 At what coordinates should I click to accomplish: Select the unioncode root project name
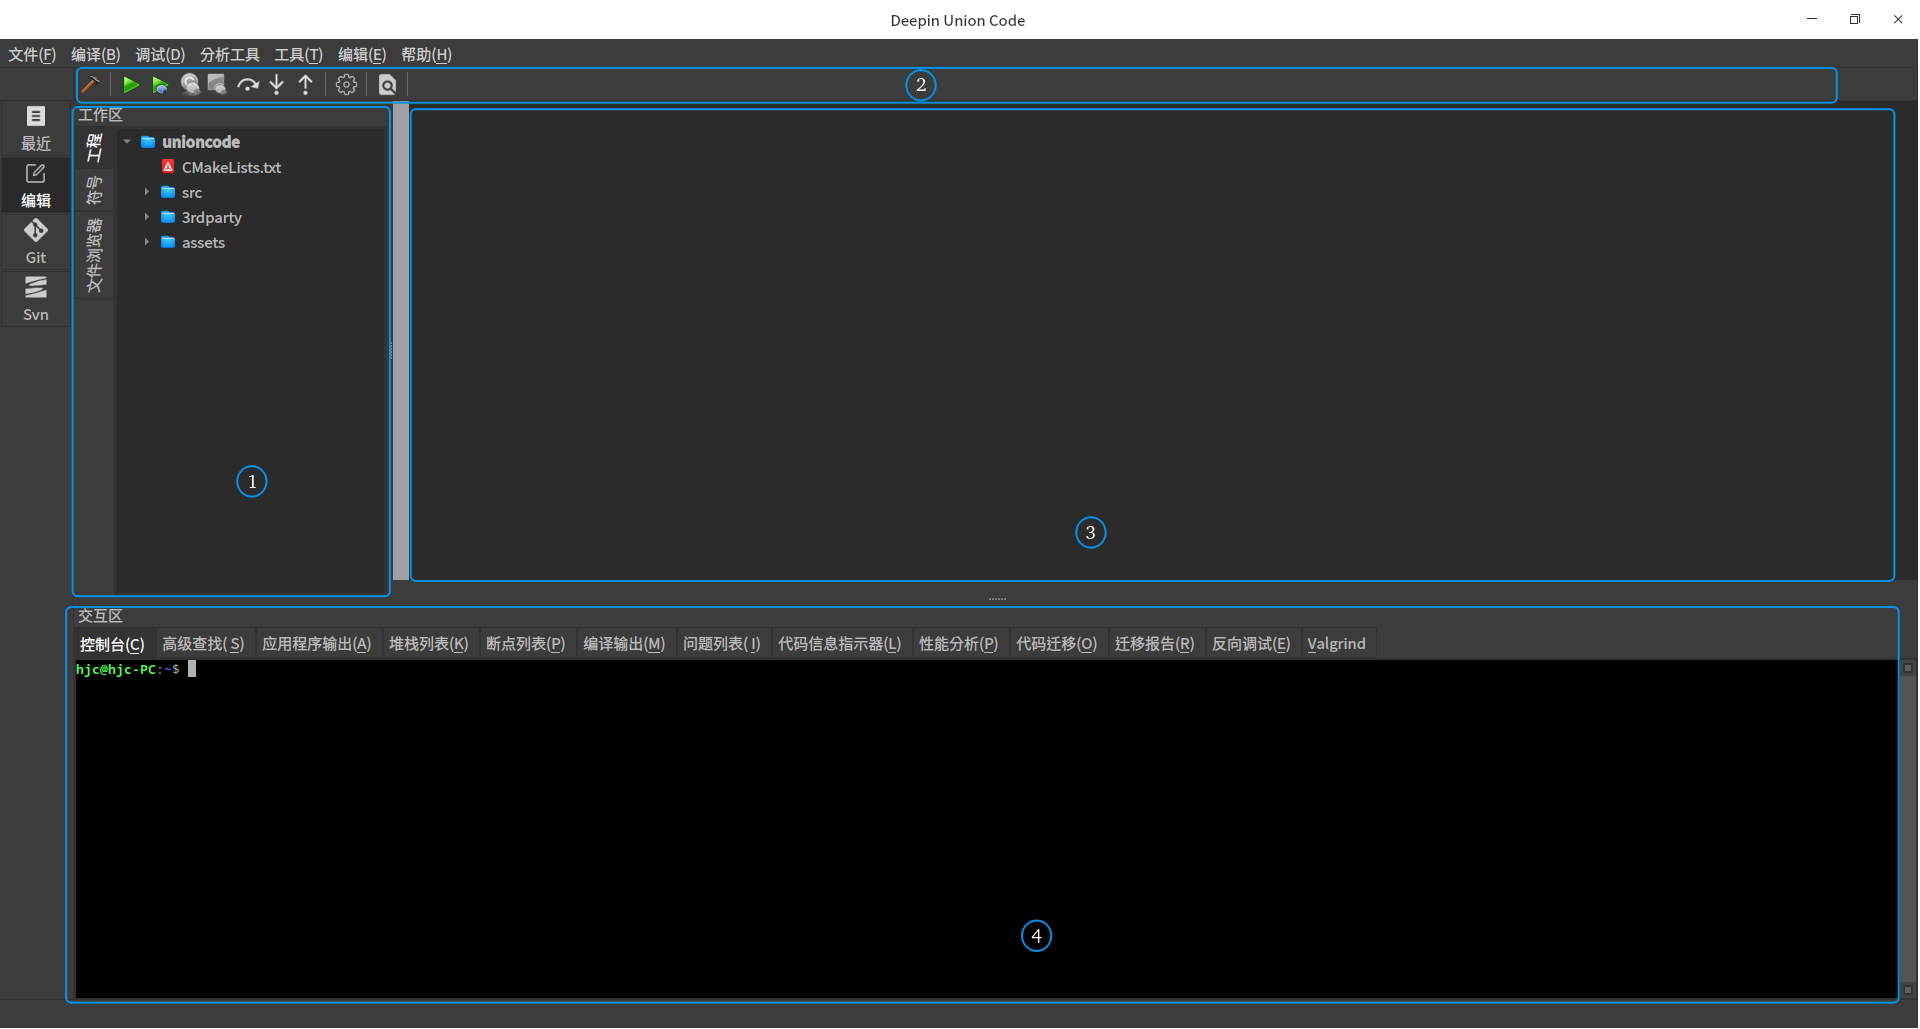pyautogui.click(x=201, y=142)
